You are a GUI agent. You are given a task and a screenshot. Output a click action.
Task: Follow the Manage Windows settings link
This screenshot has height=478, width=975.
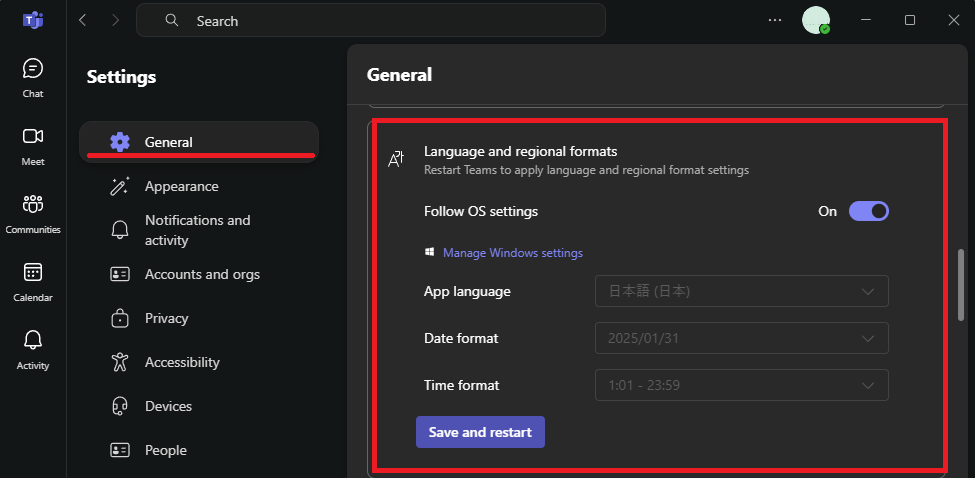point(512,253)
